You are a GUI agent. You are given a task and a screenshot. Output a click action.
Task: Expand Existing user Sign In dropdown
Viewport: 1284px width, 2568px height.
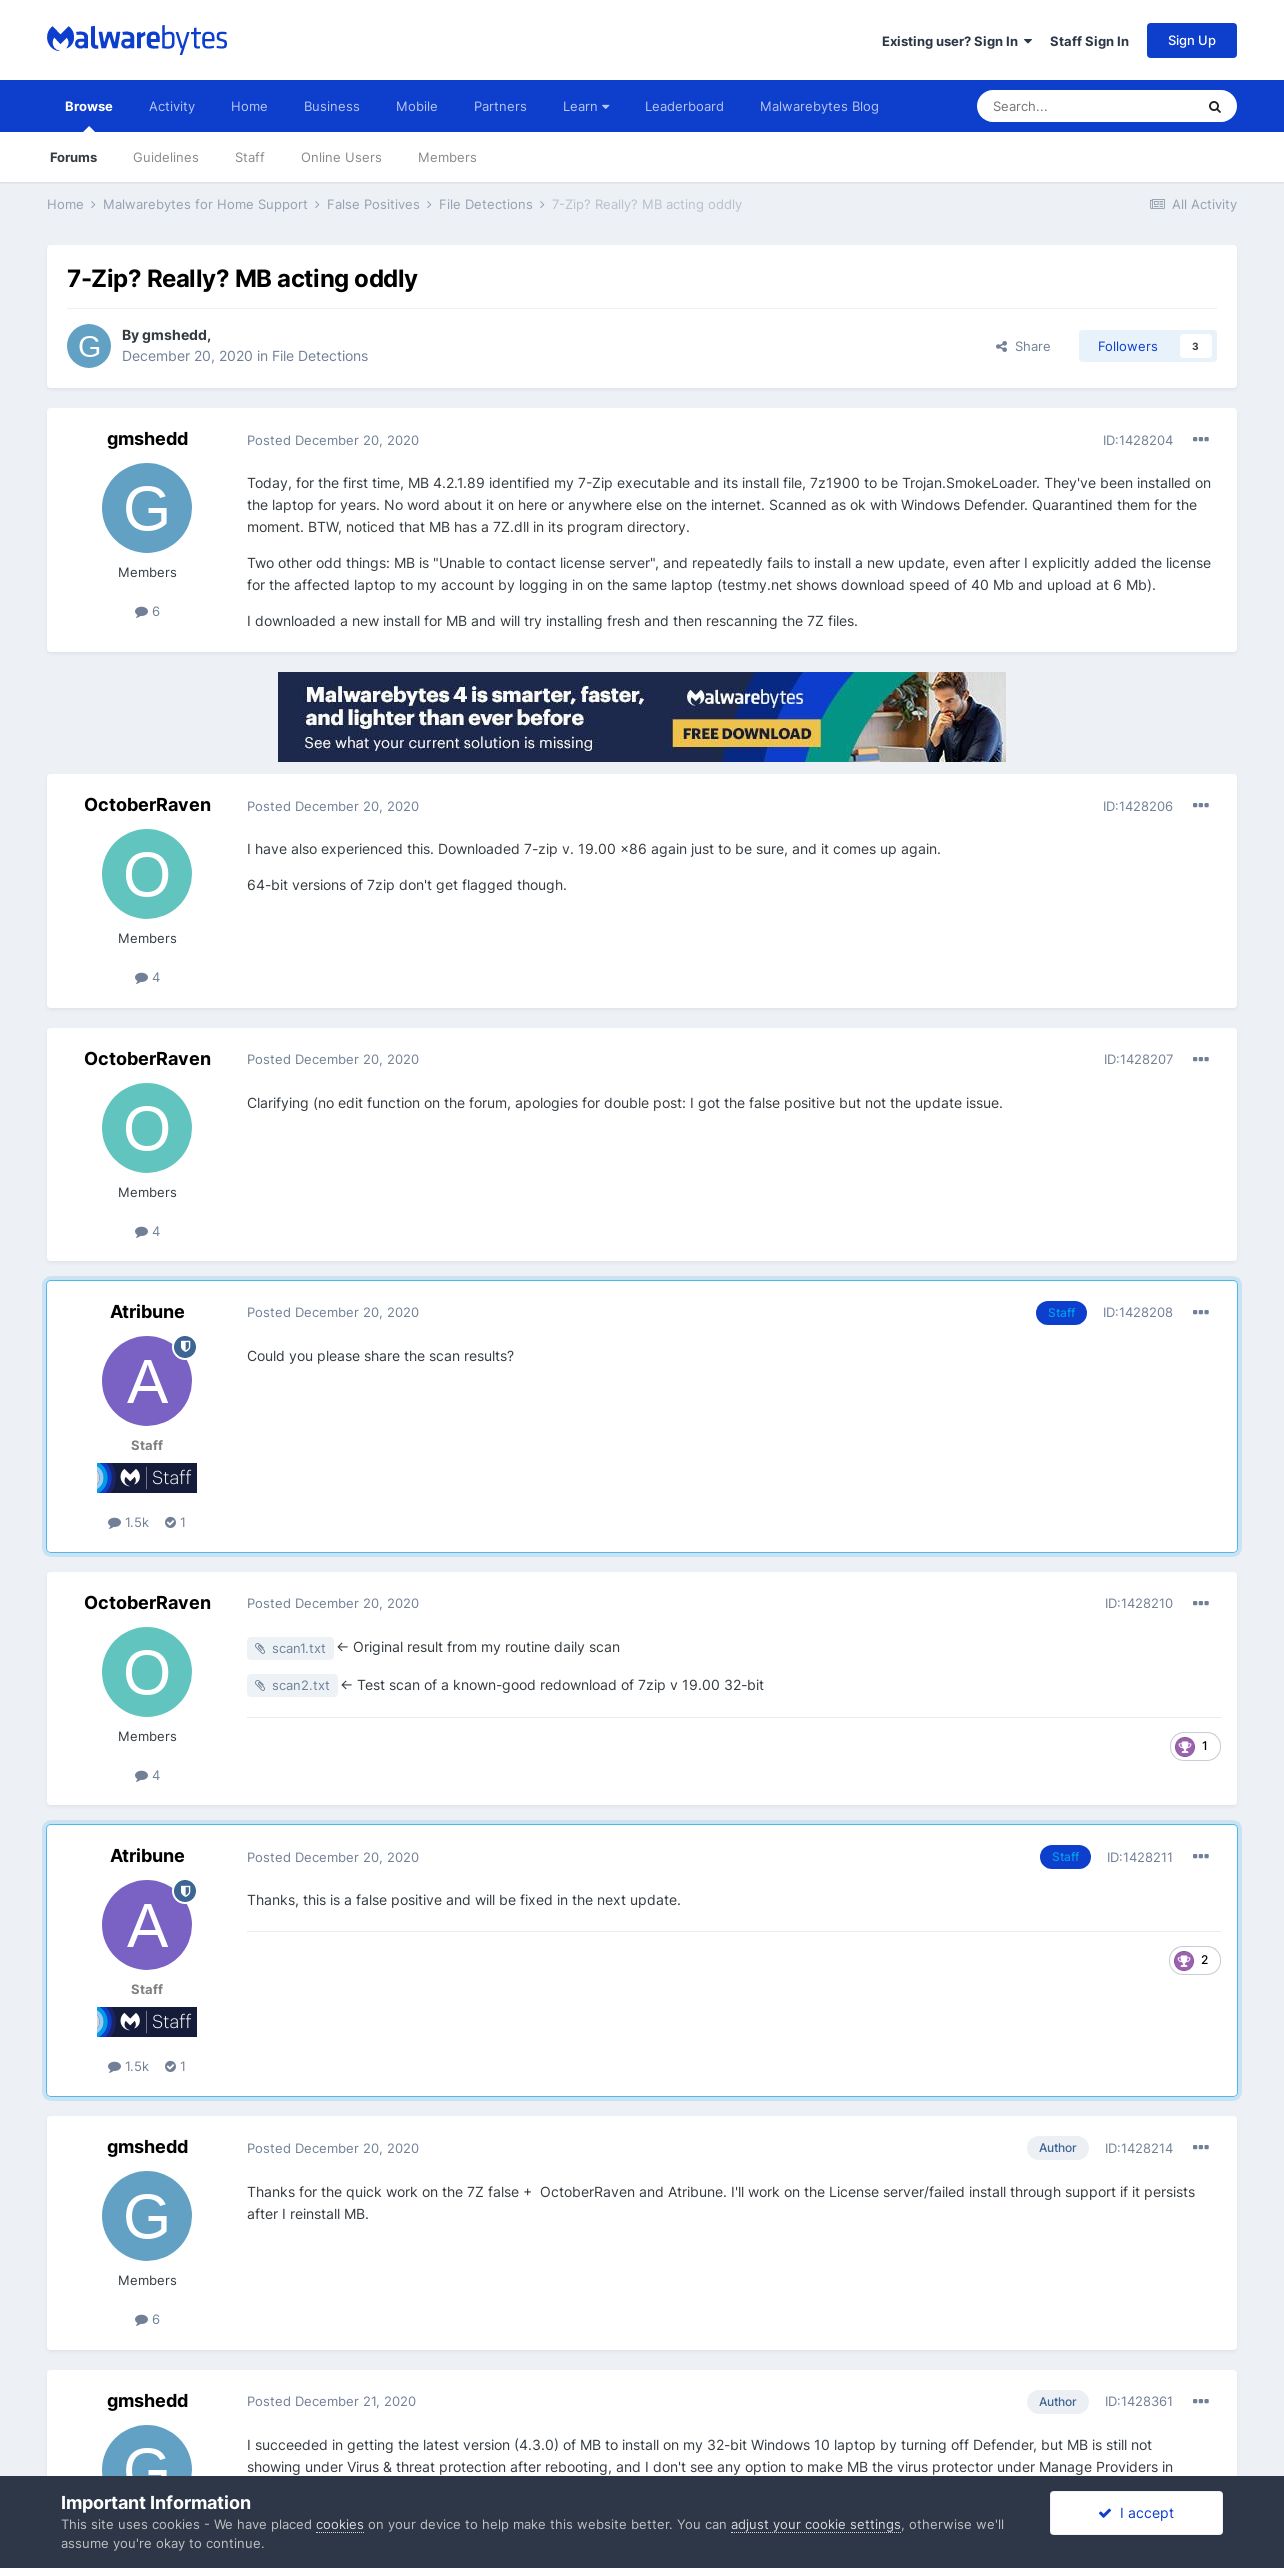point(957,41)
